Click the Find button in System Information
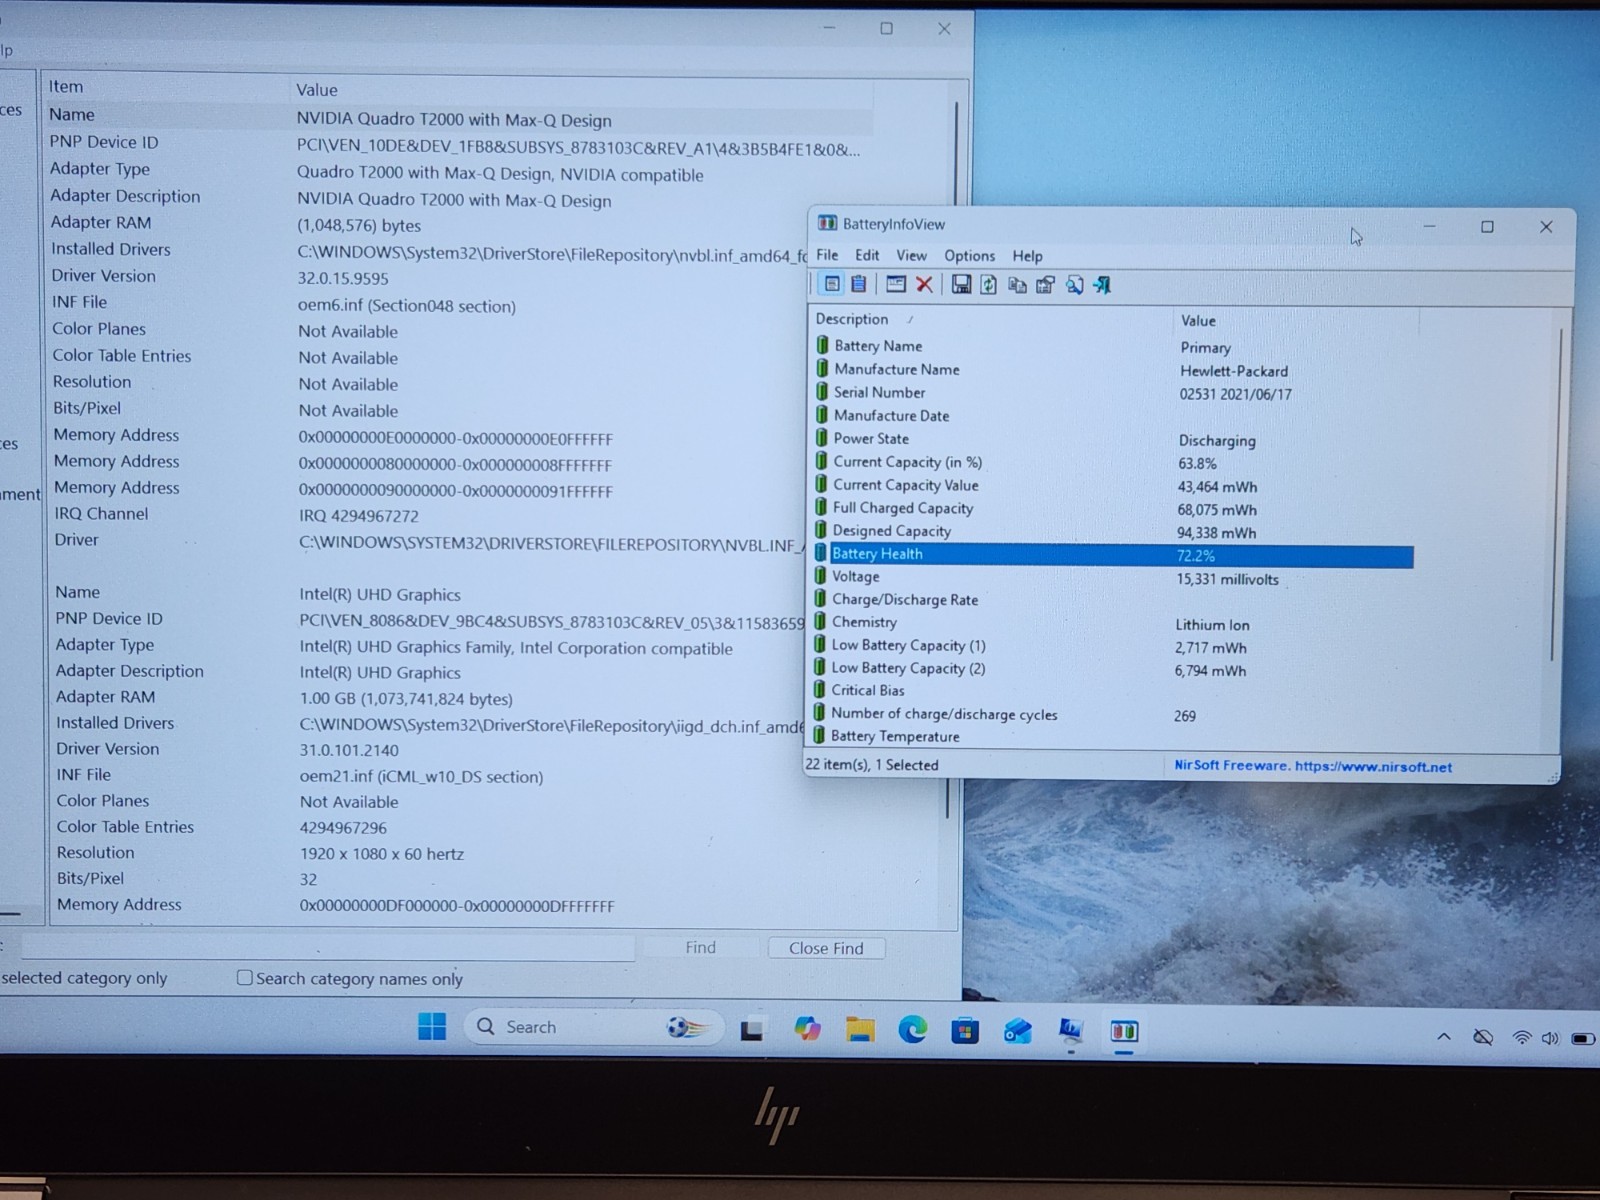This screenshot has height=1200, width=1600. pos(700,947)
